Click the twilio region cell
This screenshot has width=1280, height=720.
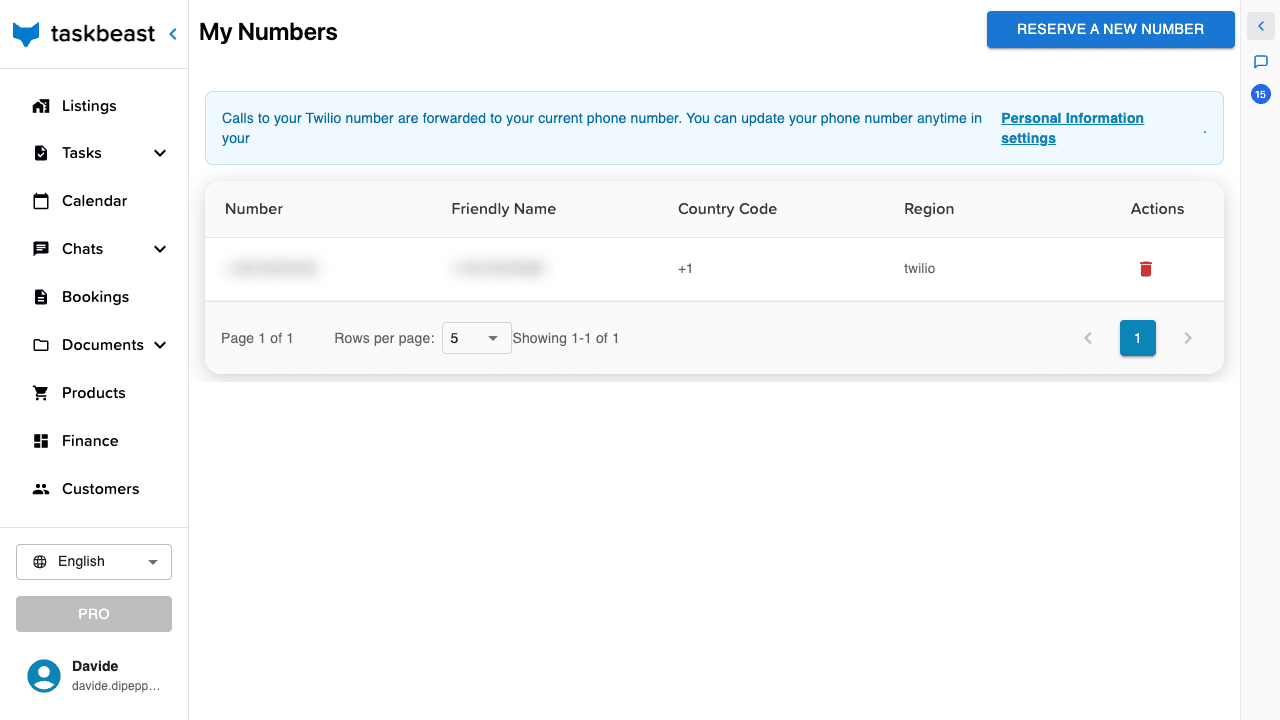pyautogui.click(x=920, y=269)
